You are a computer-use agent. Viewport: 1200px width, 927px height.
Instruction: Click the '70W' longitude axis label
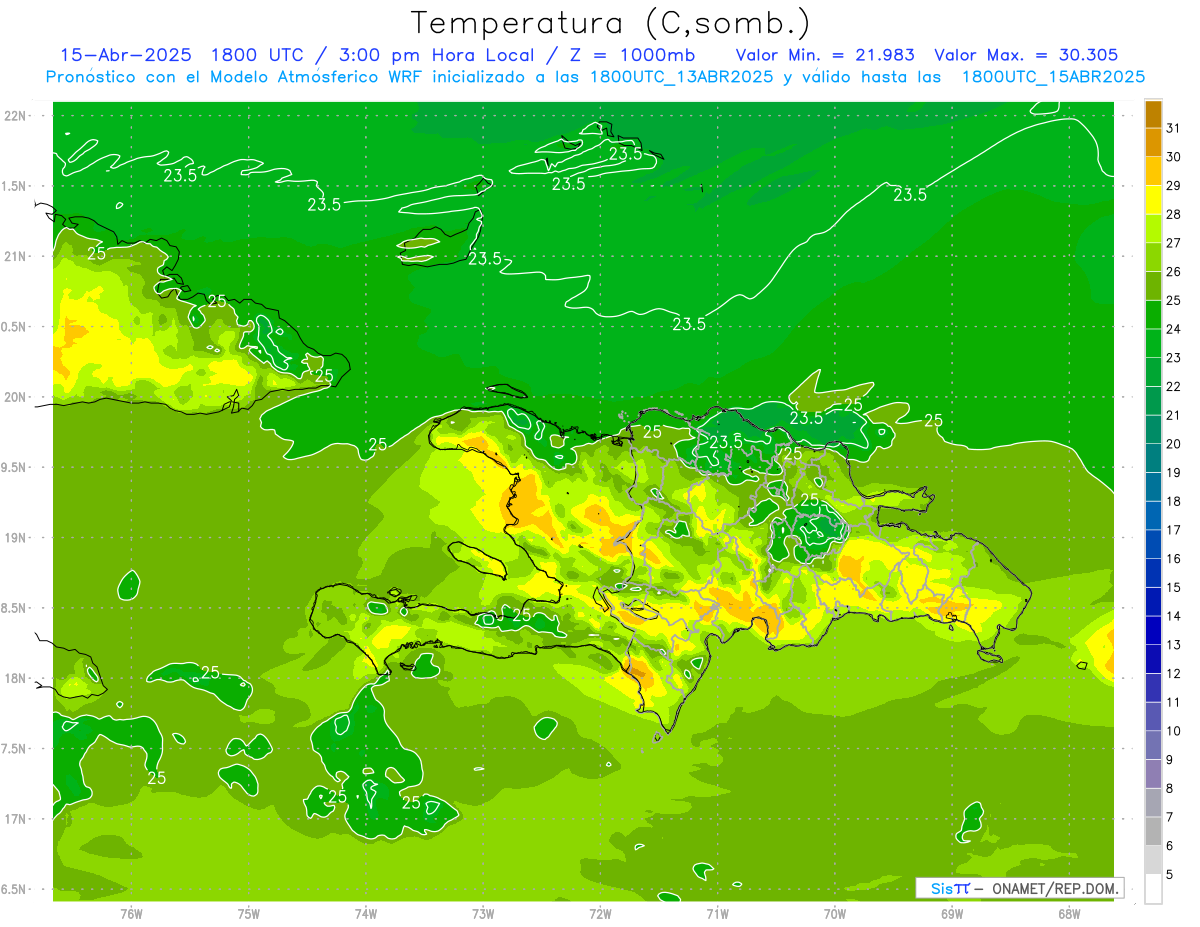point(835,914)
